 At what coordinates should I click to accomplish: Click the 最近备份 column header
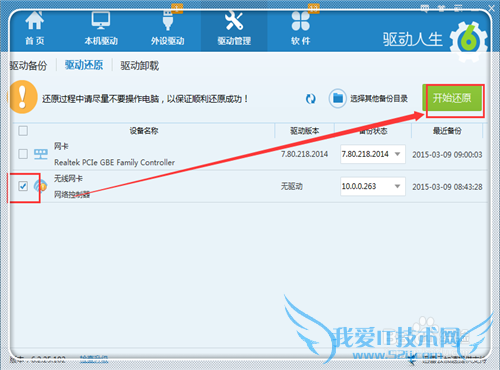click(447, 131)
